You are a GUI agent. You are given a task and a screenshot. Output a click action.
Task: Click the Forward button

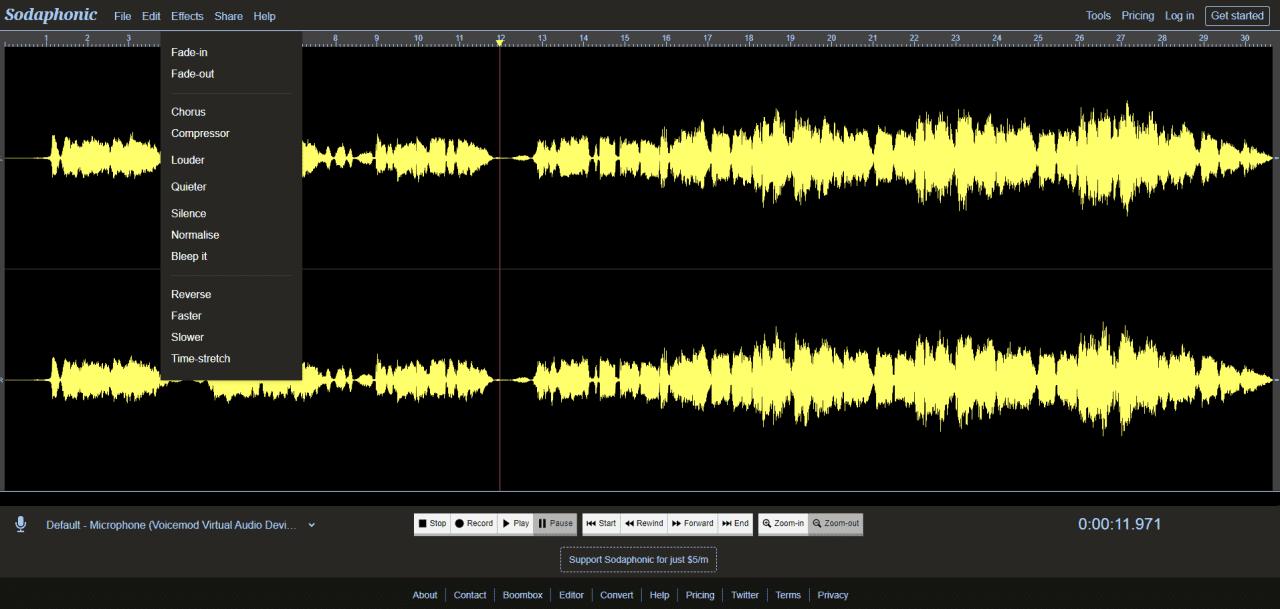tap(692, 523)
